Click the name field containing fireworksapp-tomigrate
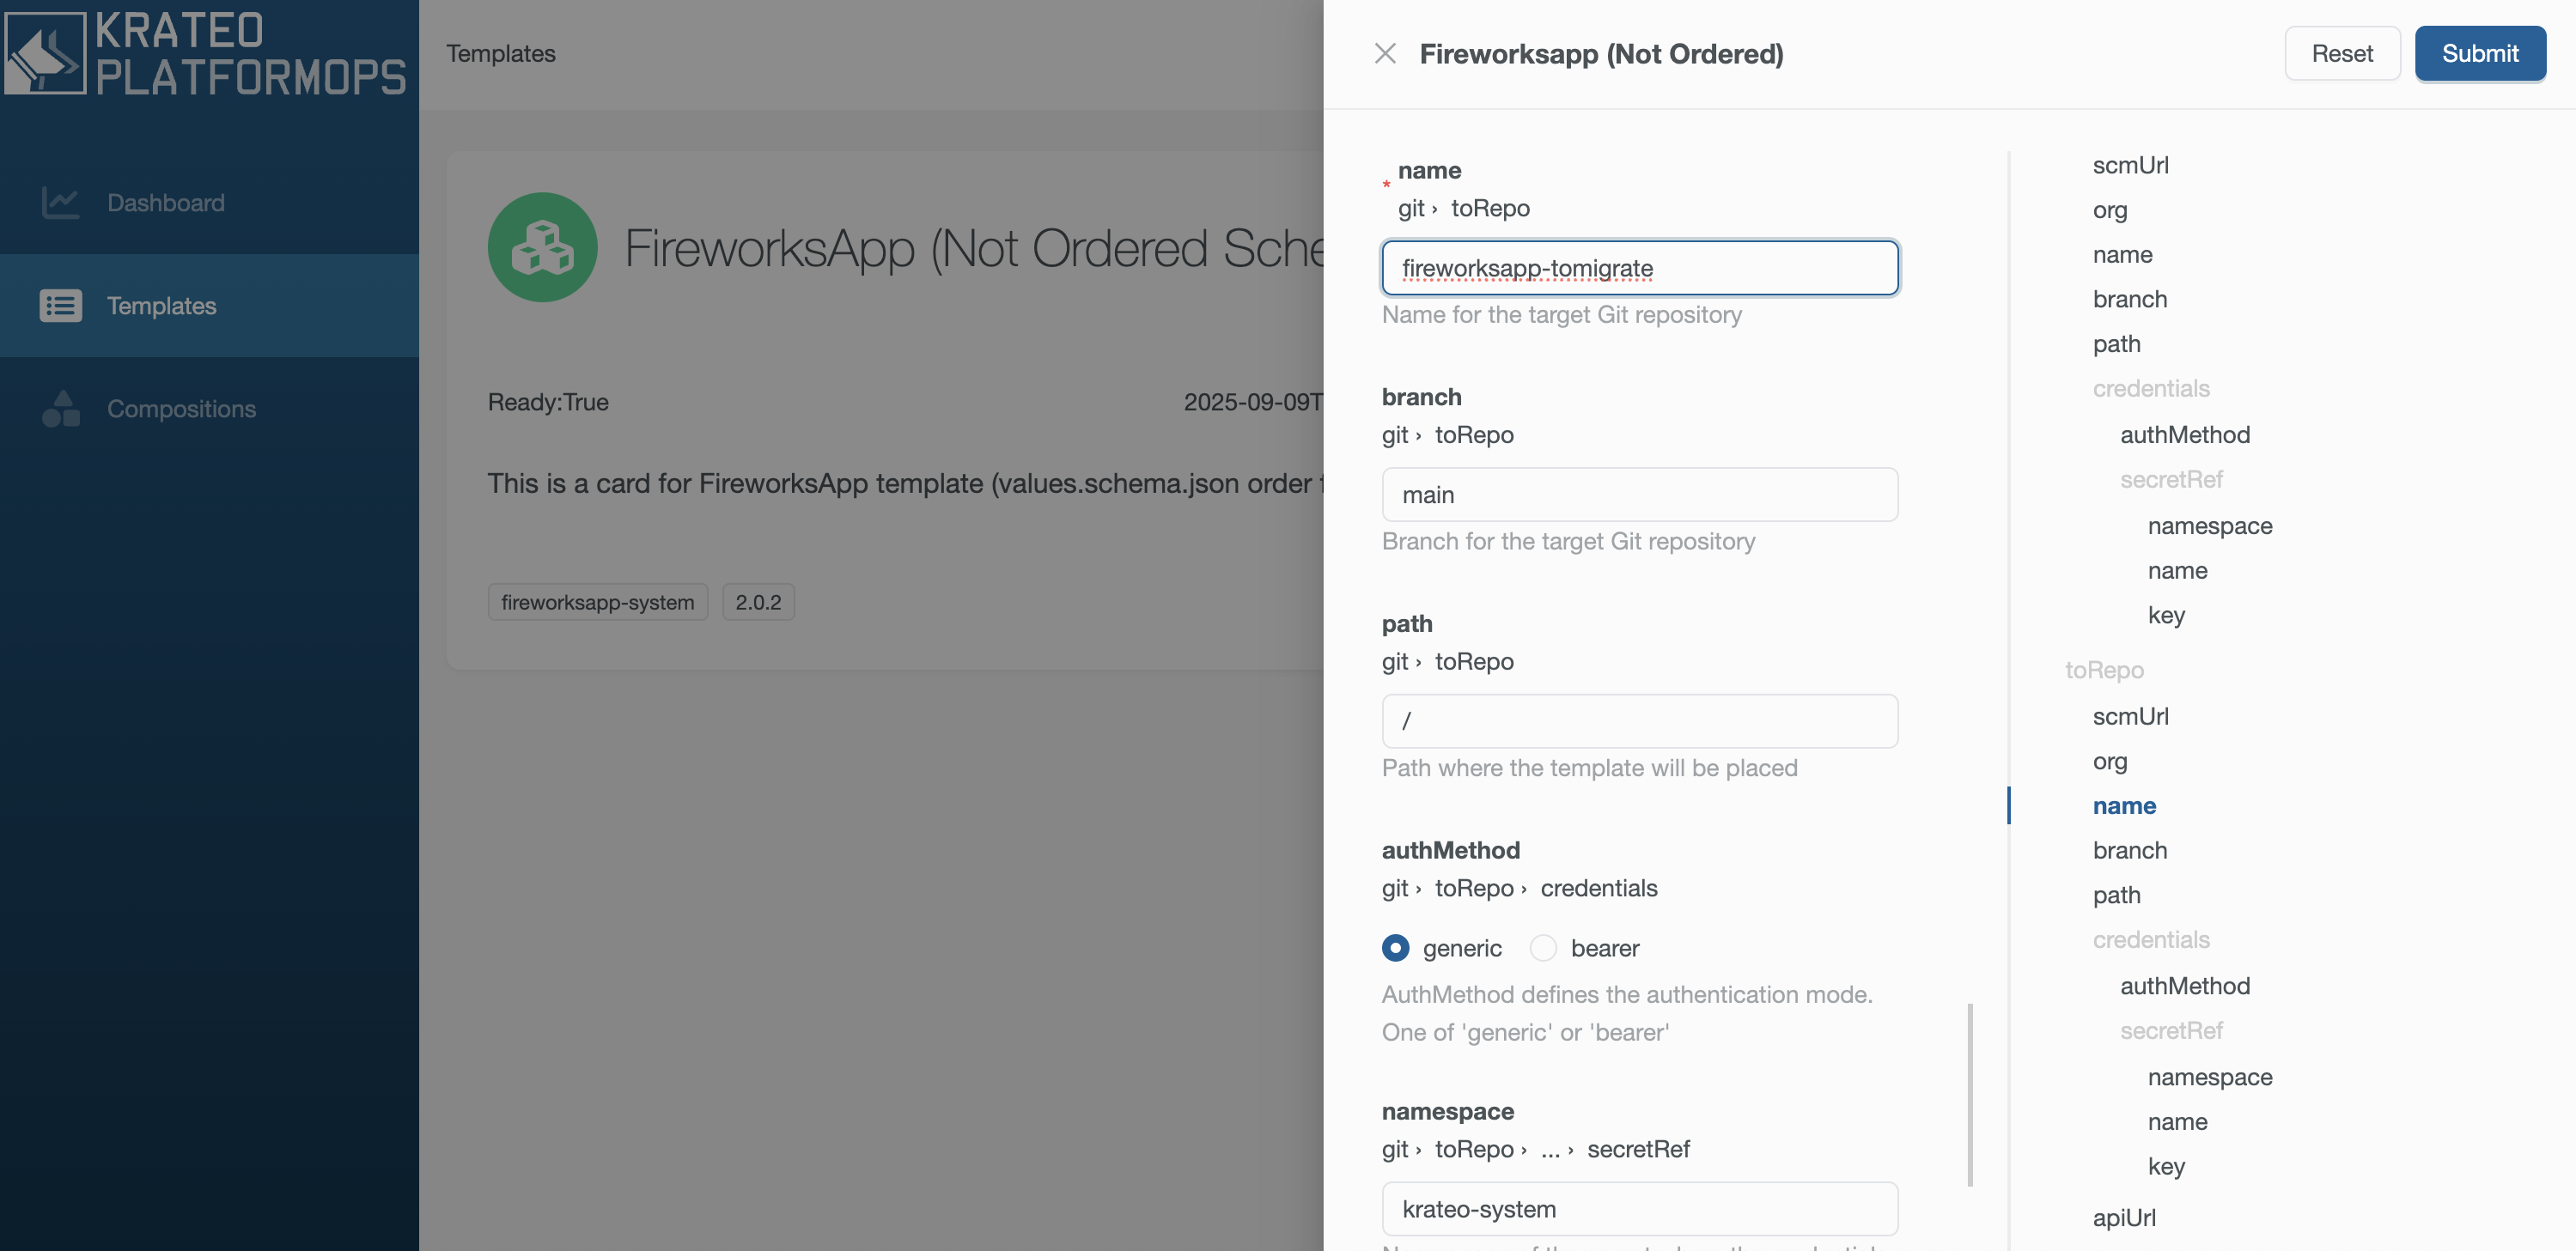The width and height of the screenshot is (2576, 1251). tap(1640, 268)
